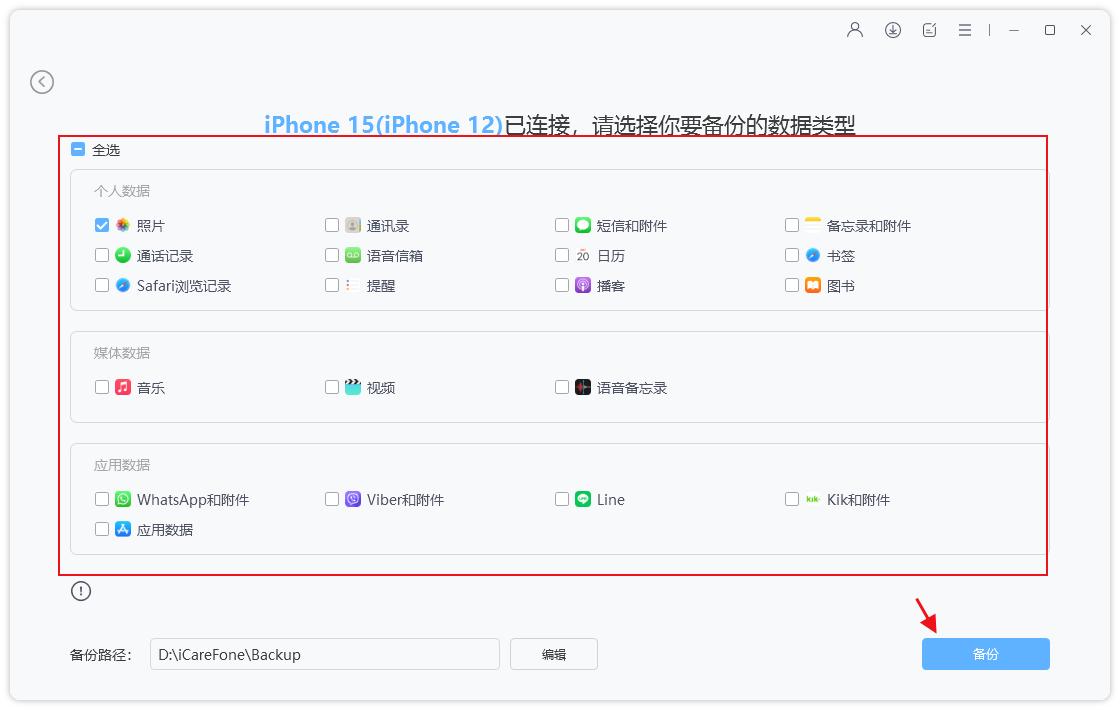Click the 语音备忘录 voice memos icon
Screen dimensions: 1120x710
[581, 387]
